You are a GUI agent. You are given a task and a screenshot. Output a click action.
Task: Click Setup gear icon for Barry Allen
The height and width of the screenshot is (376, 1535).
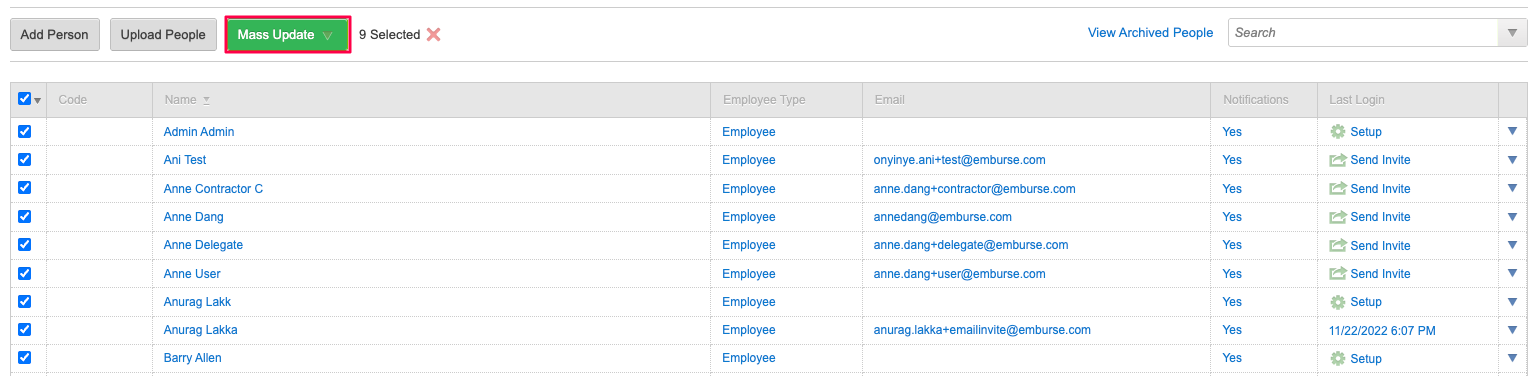(1337, 358)
